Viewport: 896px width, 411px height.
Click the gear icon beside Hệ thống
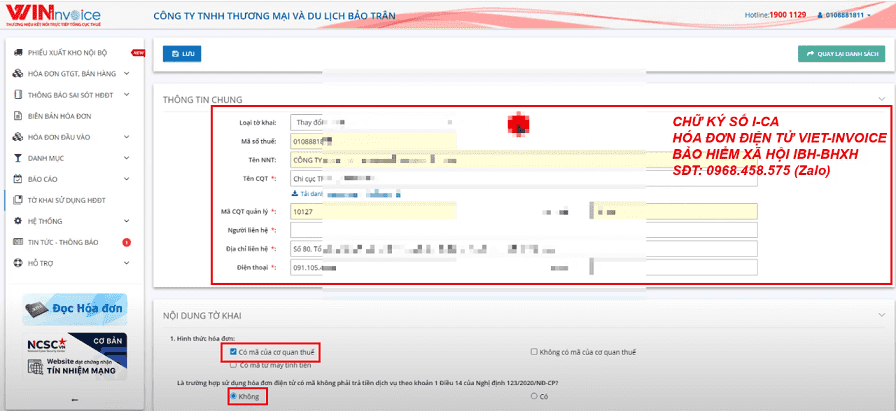(x=18, y=221)
